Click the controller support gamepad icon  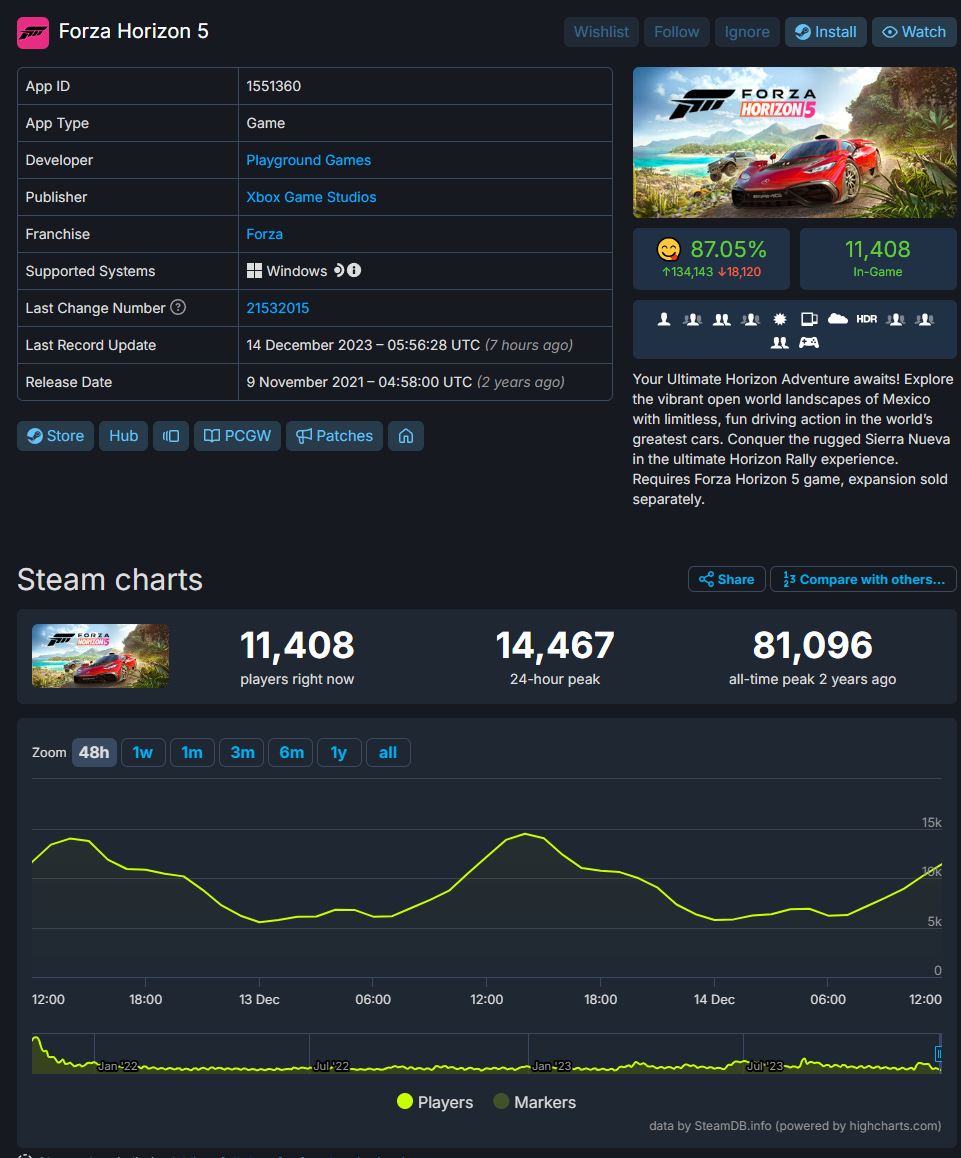[x=809, y=342]
